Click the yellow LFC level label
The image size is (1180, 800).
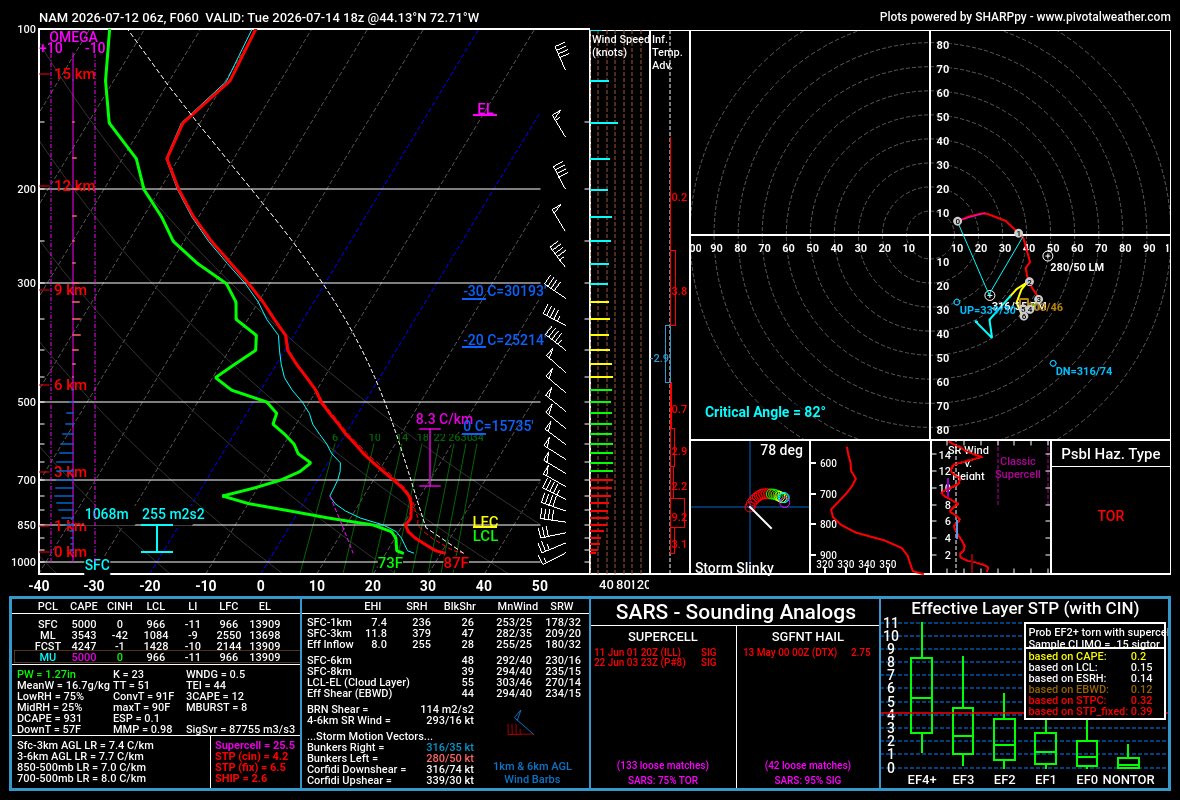pos(485,522)
